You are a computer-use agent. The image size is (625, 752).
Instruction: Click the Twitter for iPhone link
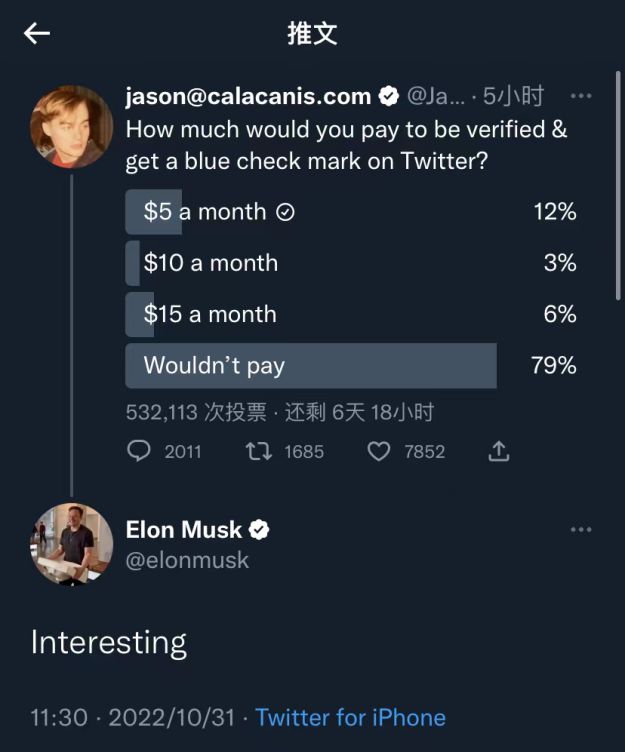pos(351,718)
